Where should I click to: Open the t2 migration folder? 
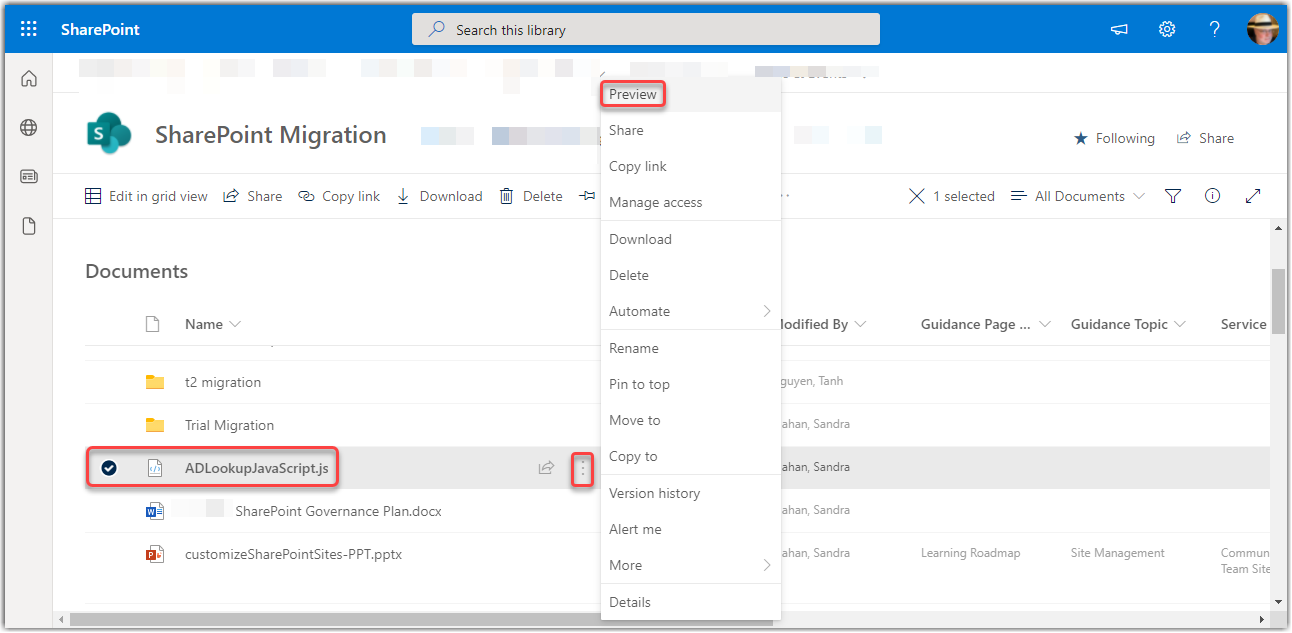tap(222, 382)
